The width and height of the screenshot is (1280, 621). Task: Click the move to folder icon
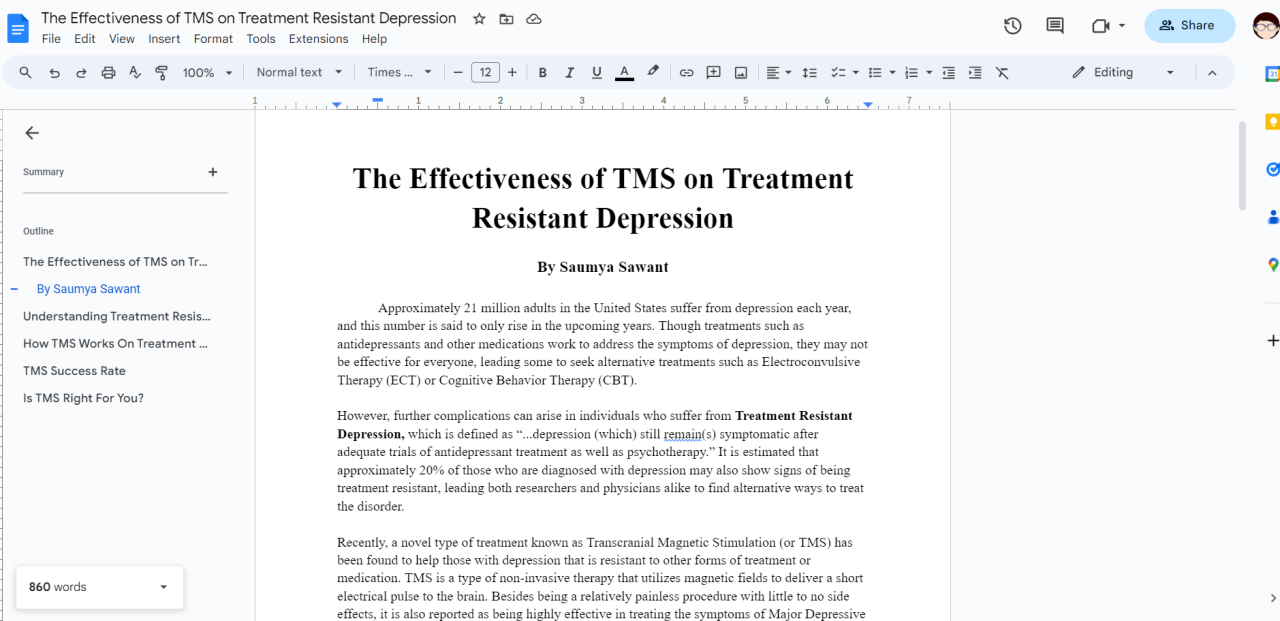click(x=506, y=19)
